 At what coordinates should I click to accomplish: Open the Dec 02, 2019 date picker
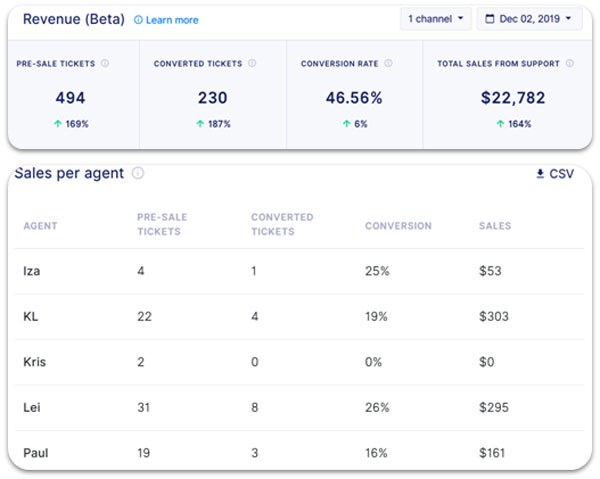click(529, 19)
